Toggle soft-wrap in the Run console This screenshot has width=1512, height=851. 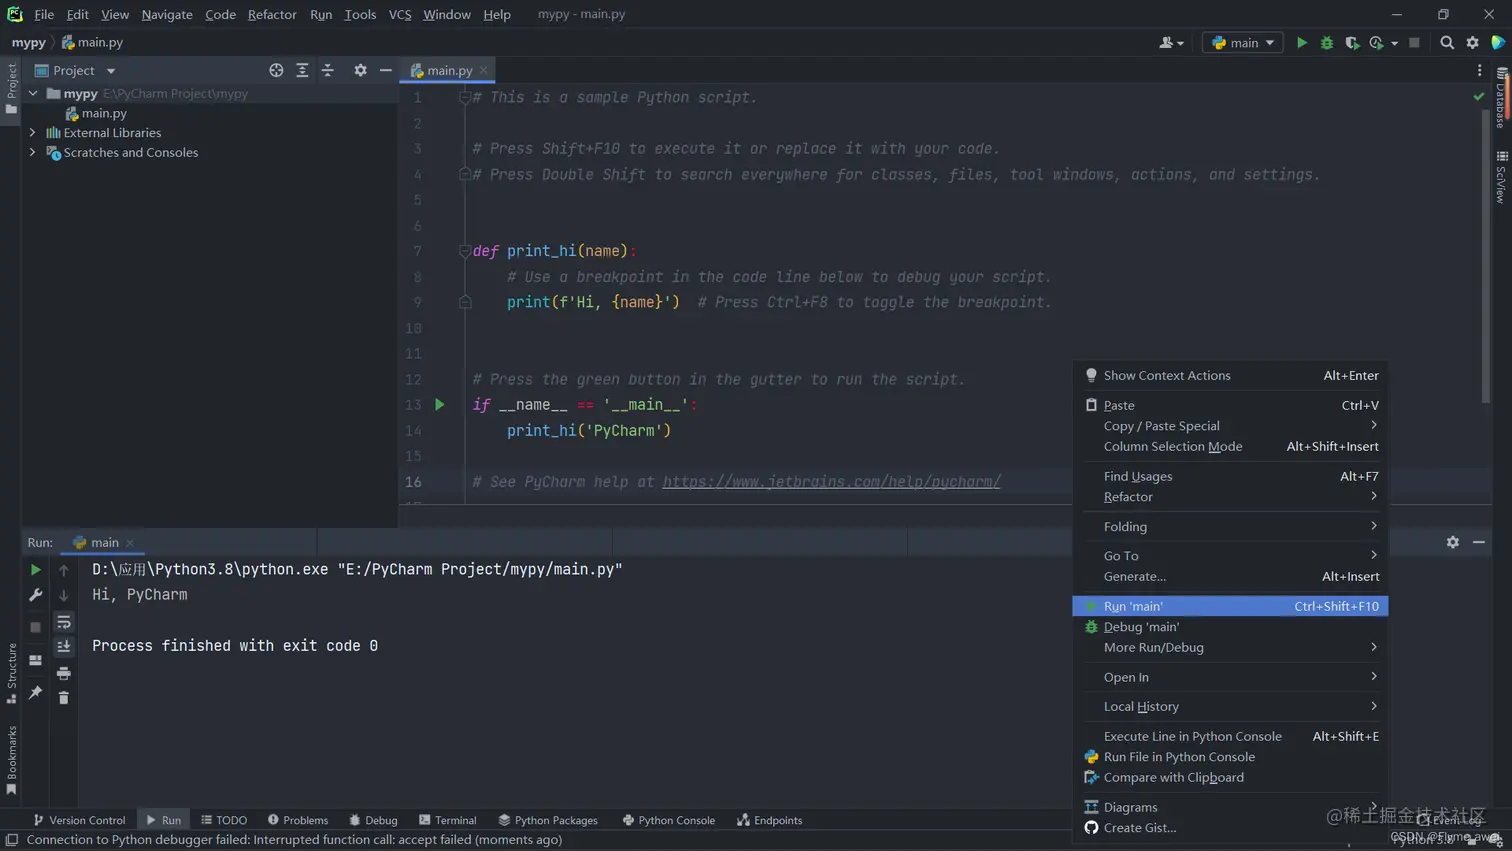[63, 622]
